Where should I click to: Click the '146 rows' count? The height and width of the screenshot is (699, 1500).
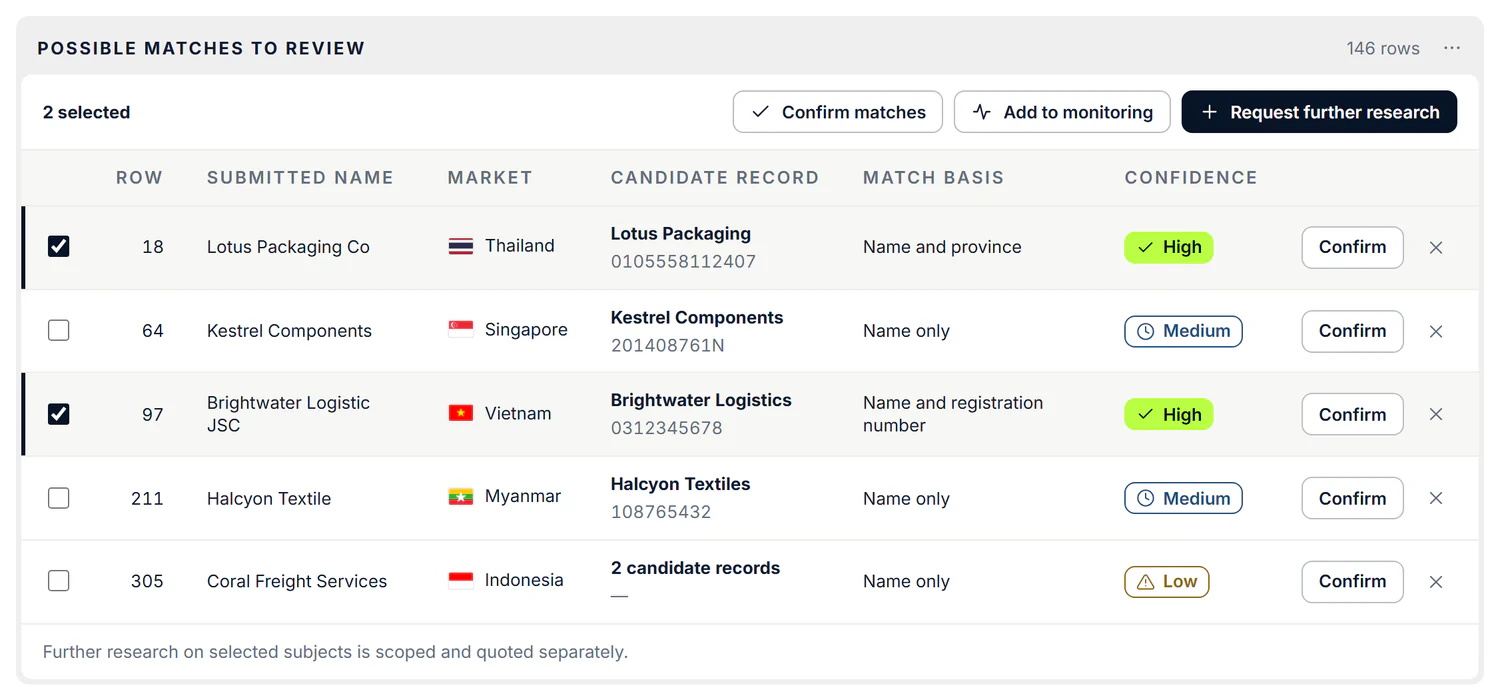click(1383, 48)
